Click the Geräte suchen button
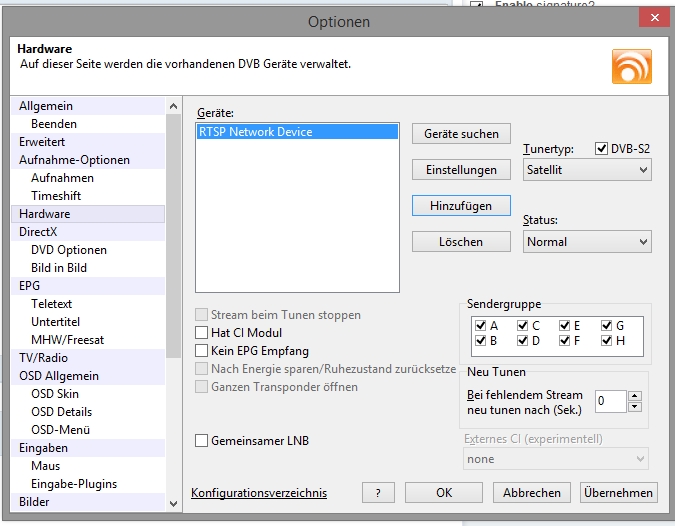675x526 pixels. 461,134
